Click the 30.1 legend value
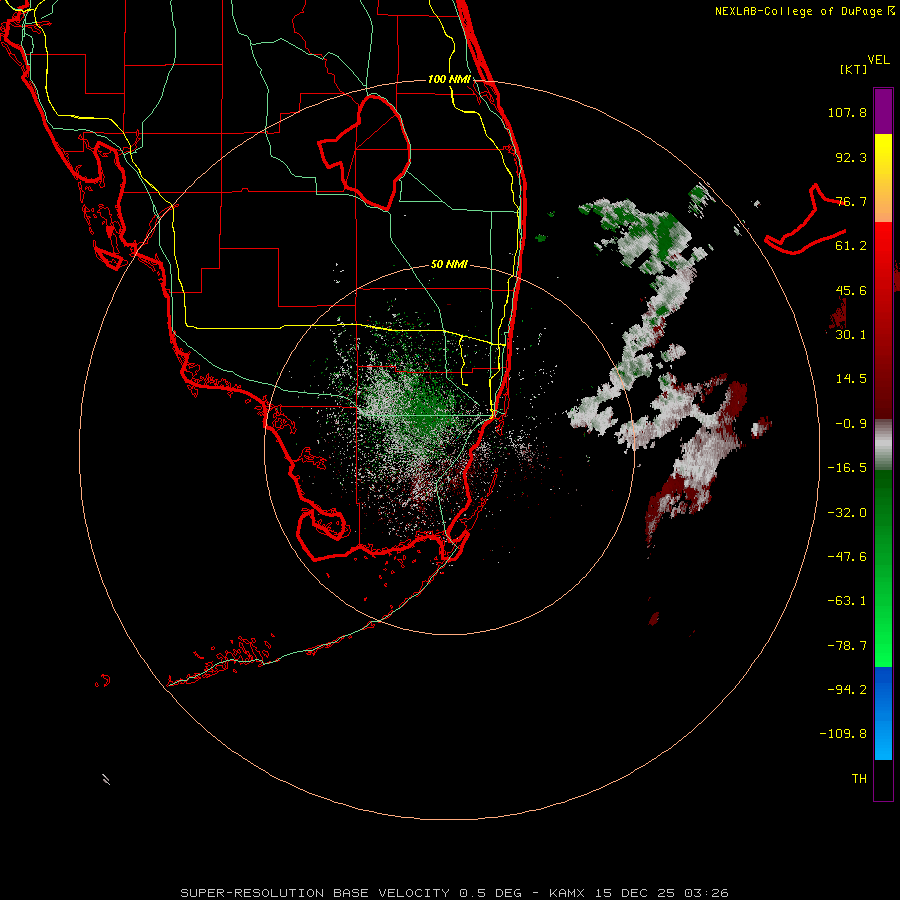 tap(851, 335)
